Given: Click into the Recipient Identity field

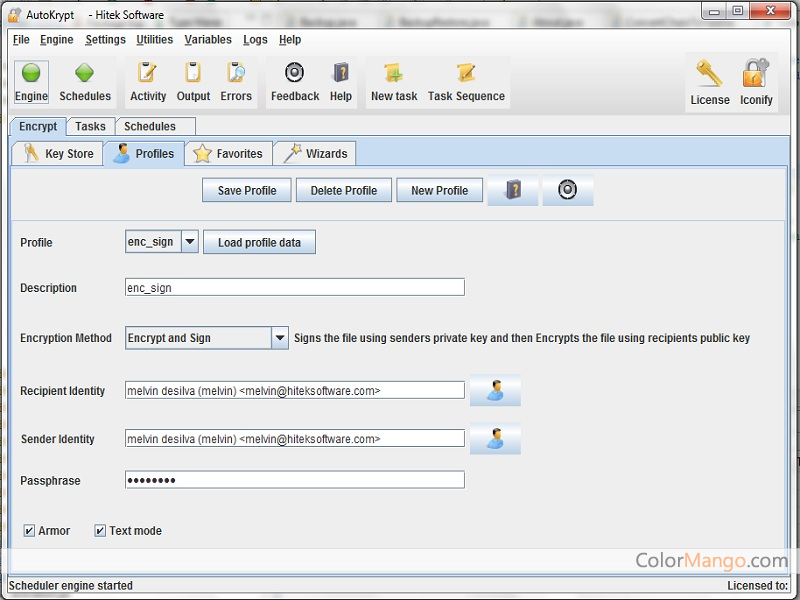Looking at the screenshot, I should (295, 390).
